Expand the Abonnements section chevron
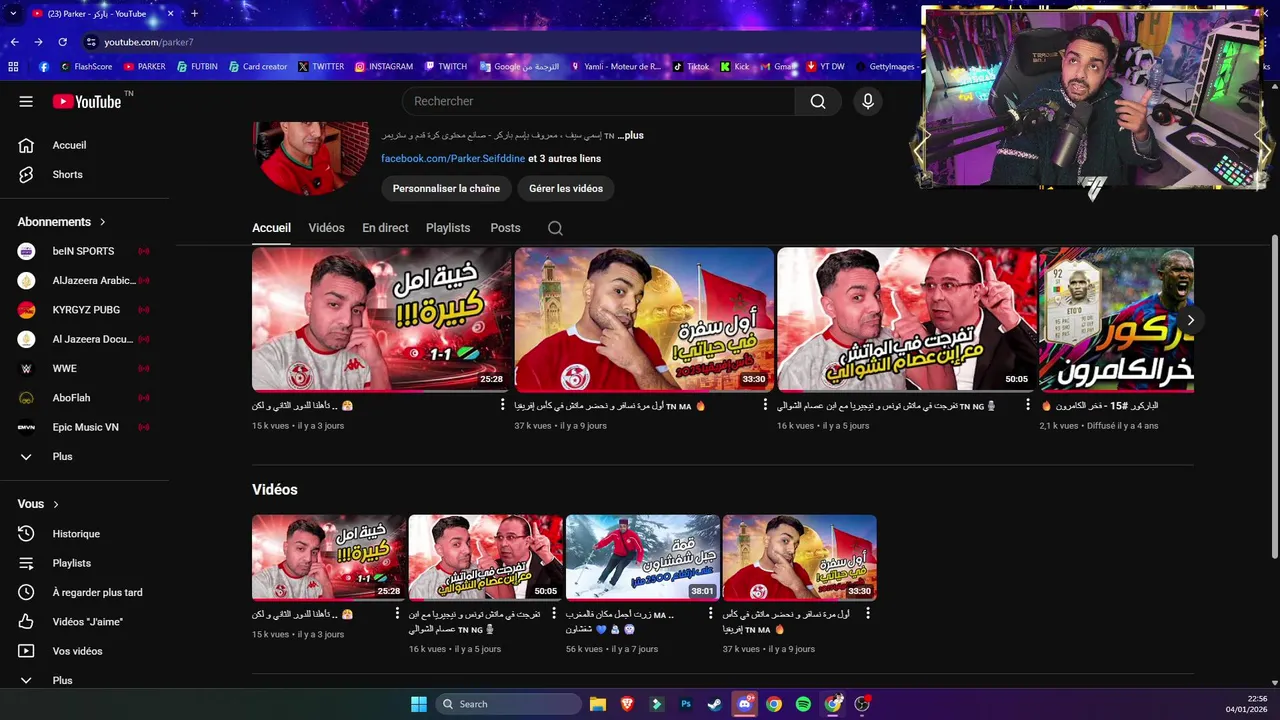Viewport: 1280px width, 720px height. (102, 222)
